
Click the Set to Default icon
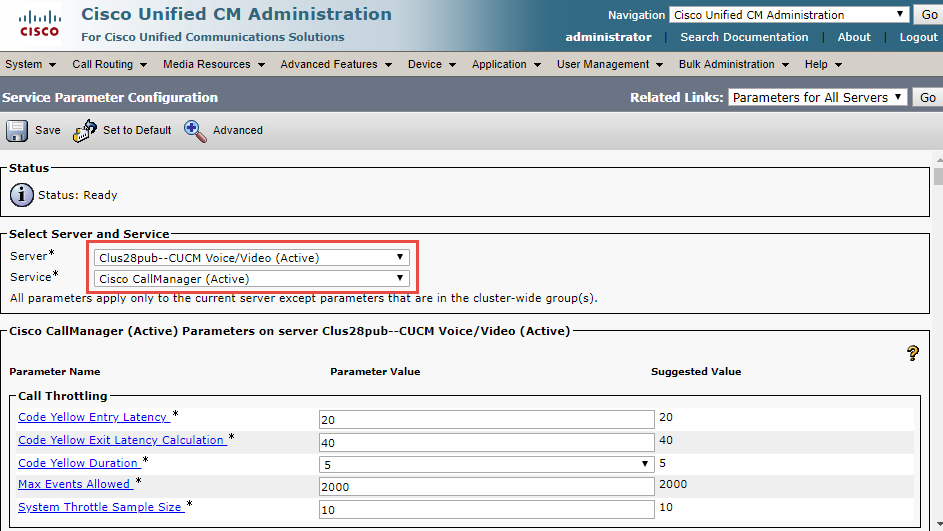[85, 130]
